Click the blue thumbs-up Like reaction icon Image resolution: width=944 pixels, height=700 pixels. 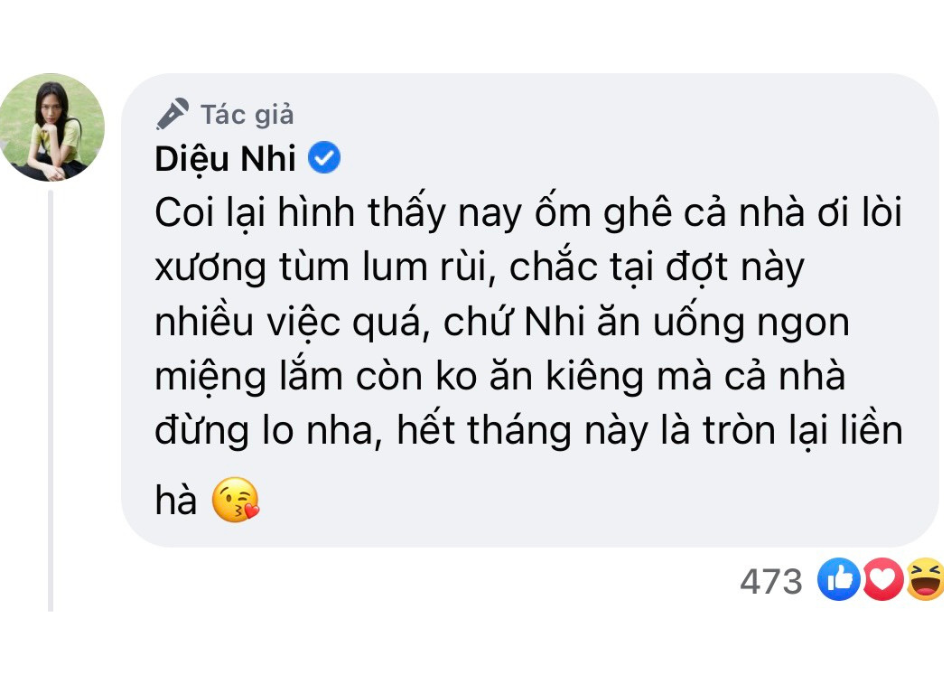coord(838,577)
